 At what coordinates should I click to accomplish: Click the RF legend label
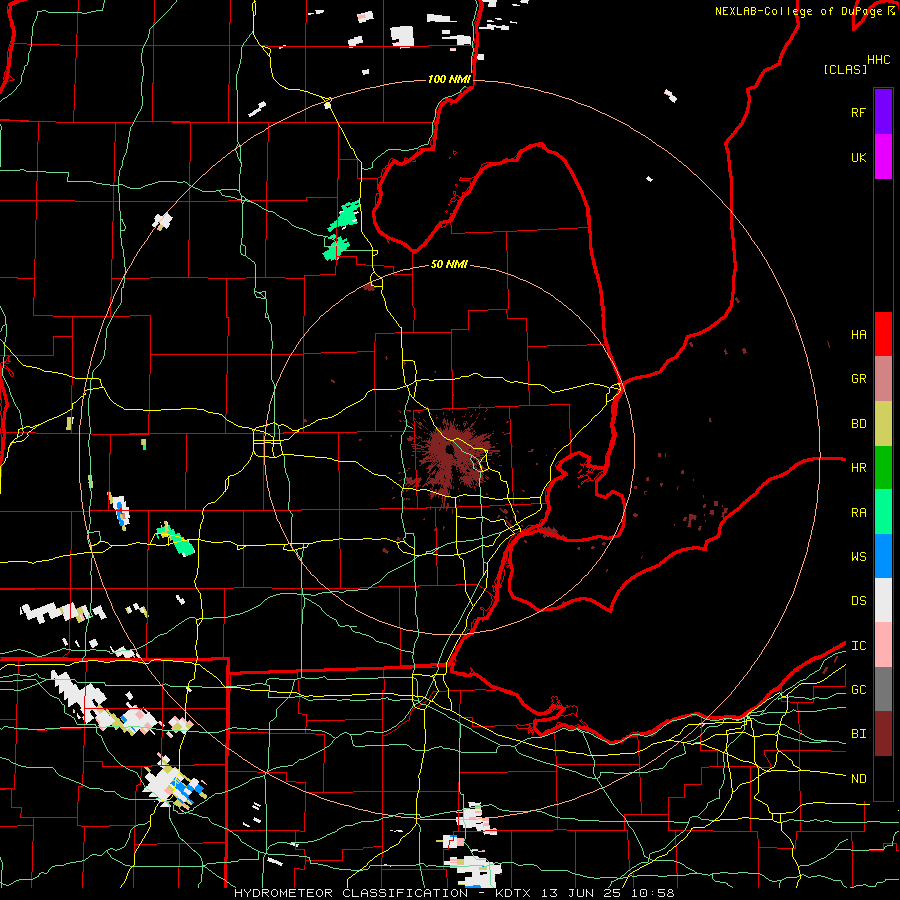point(858,112)
